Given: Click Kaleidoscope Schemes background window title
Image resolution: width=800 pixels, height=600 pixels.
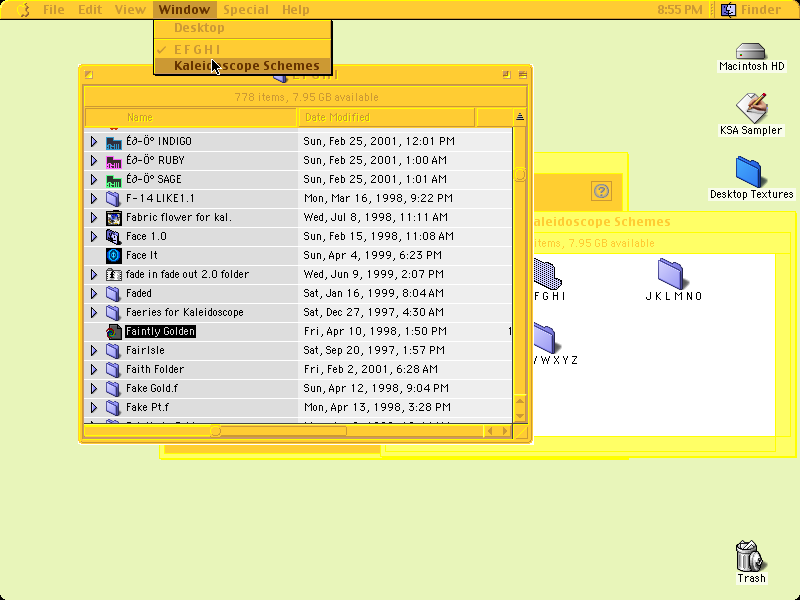Looking at the screenshot, I should (x=601, y=222).
